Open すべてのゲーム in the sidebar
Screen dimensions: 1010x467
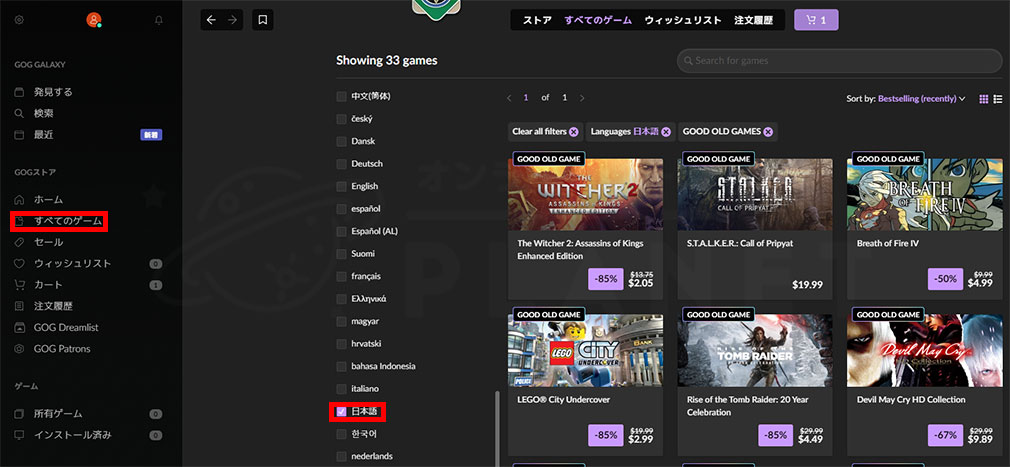coord(68,221)
